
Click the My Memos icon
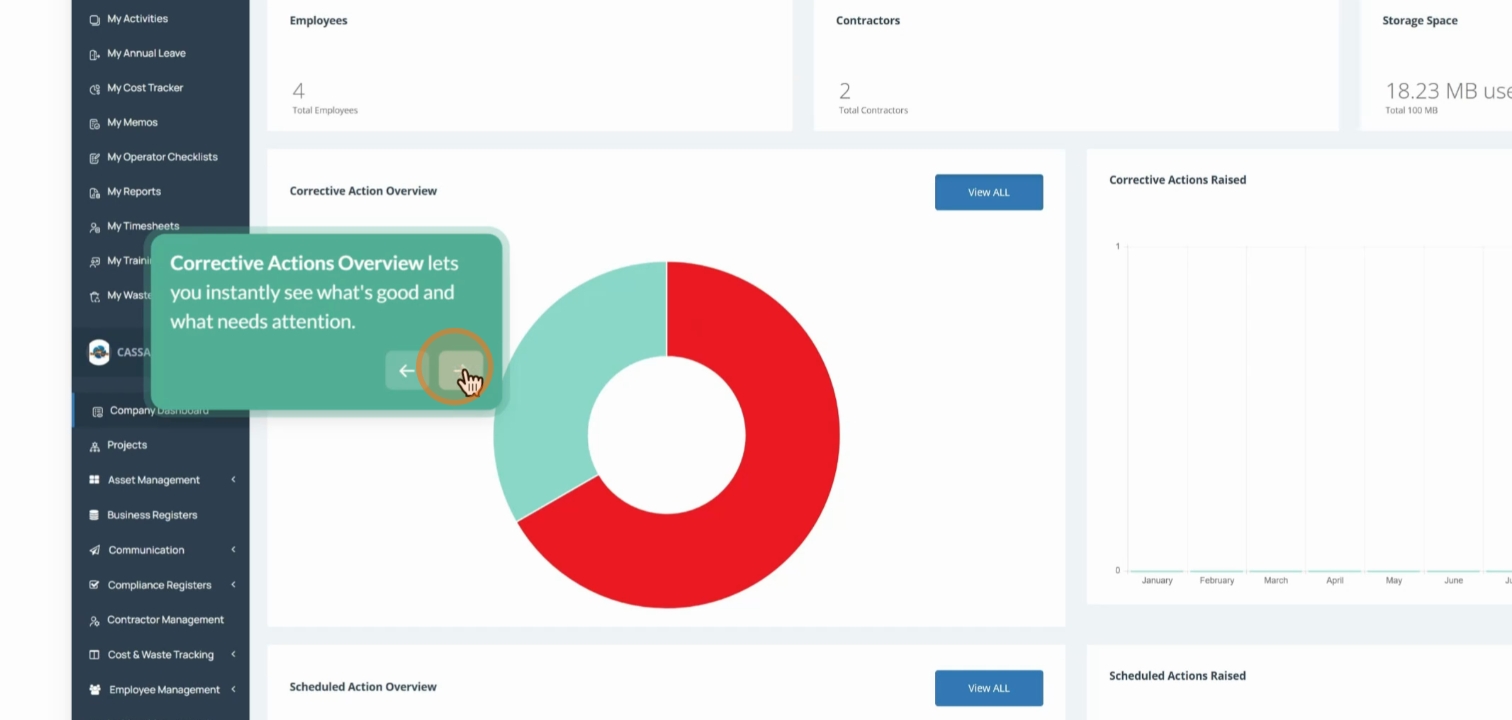click(95, 123)
